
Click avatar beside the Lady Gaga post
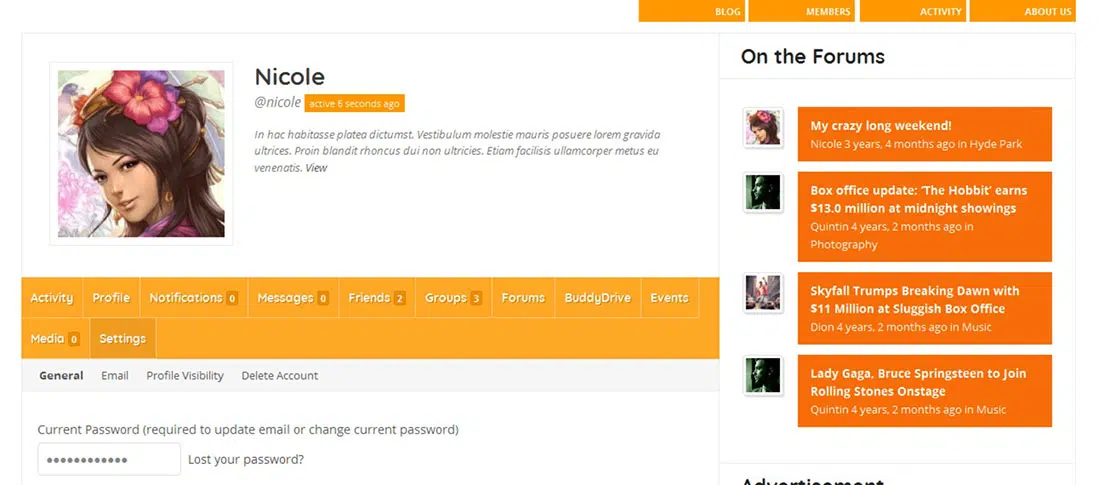763,376
